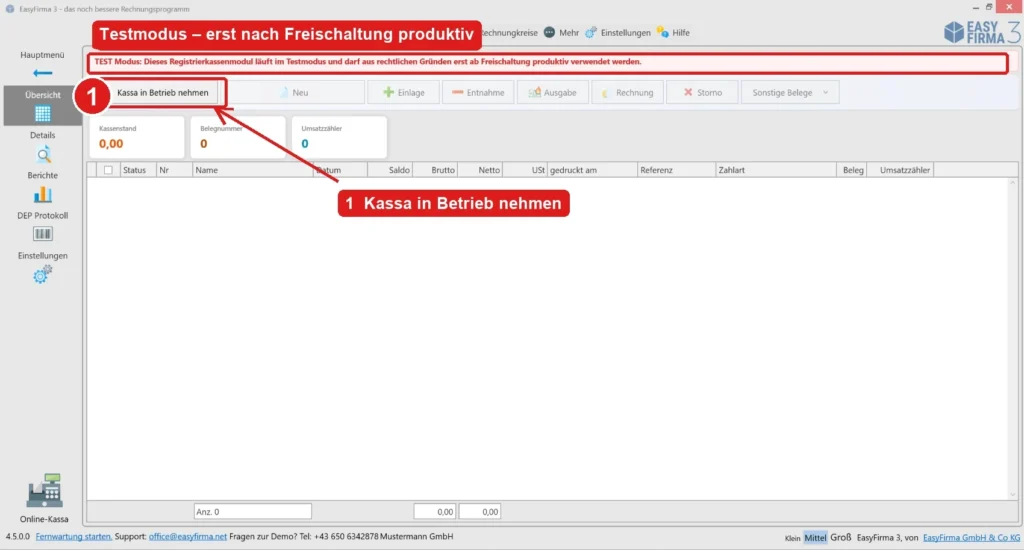Open Details magnifier in sidebar

click(x=43, y=155)
